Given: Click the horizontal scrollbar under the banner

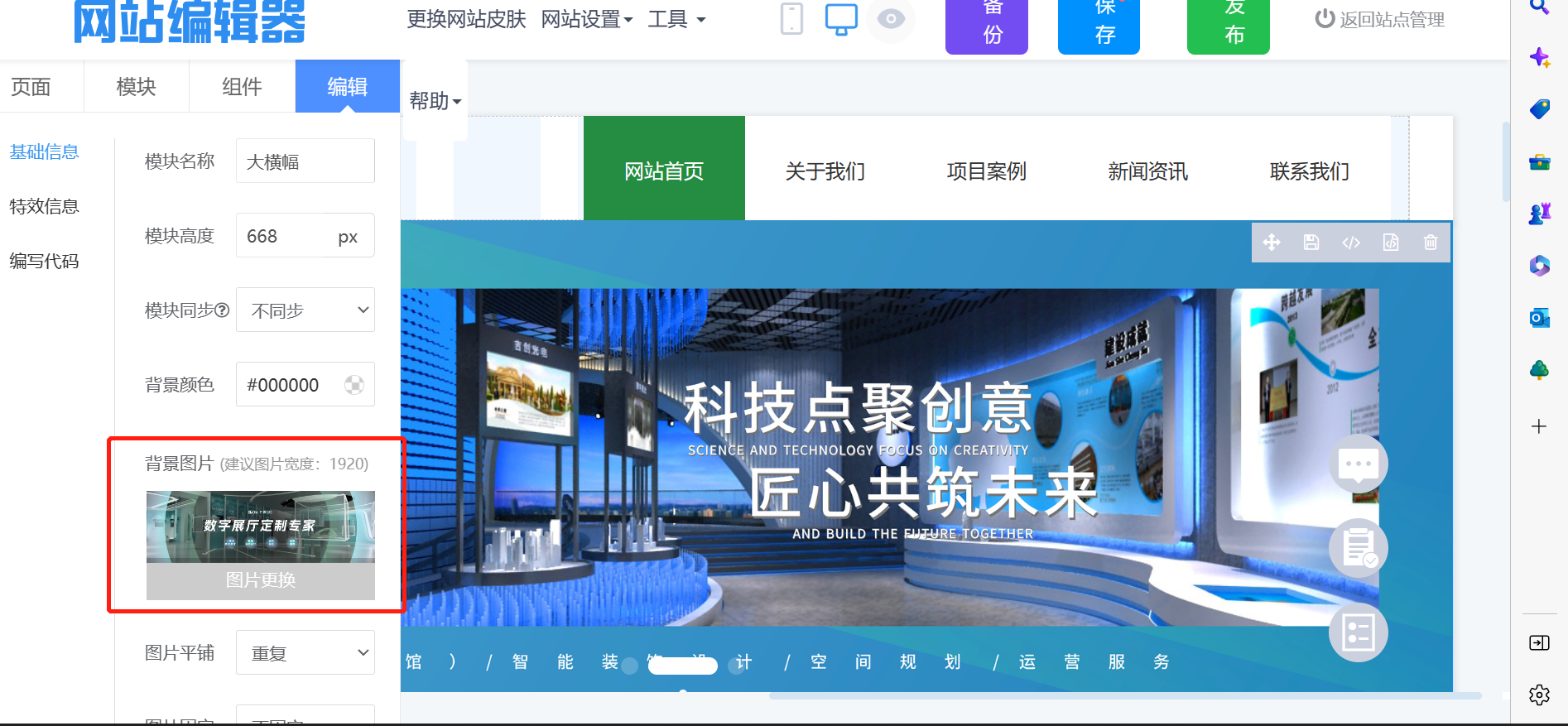Looking at the screenshot, I should pyautogui.click(x=1124, y=696).
